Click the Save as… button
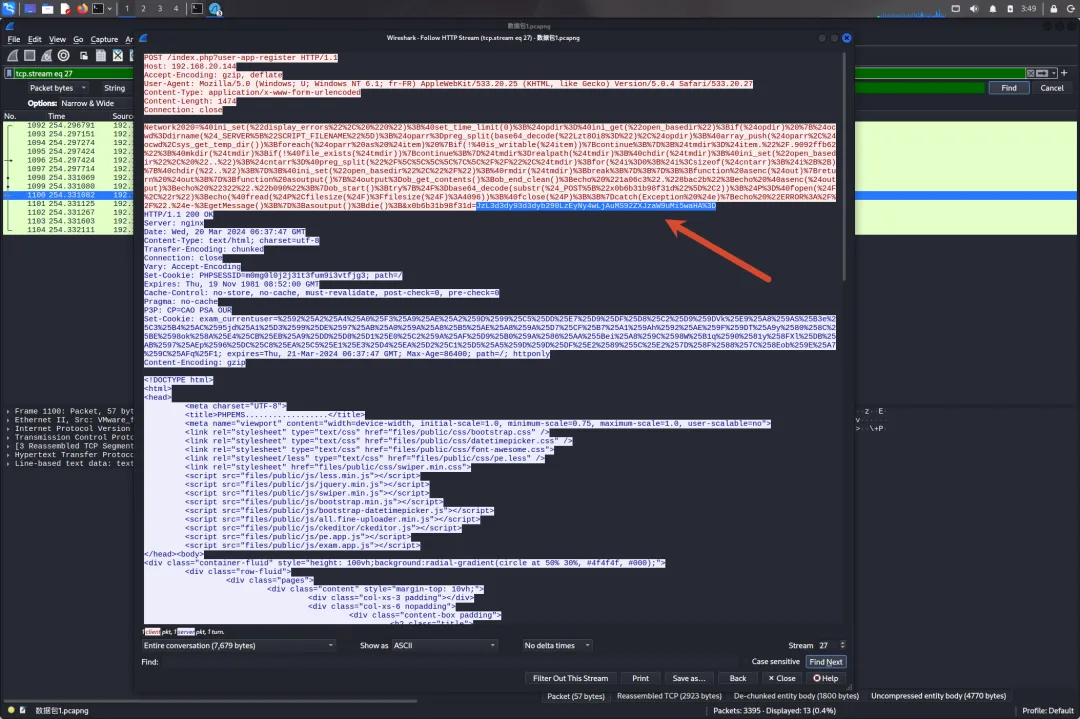 coord(689,678)
